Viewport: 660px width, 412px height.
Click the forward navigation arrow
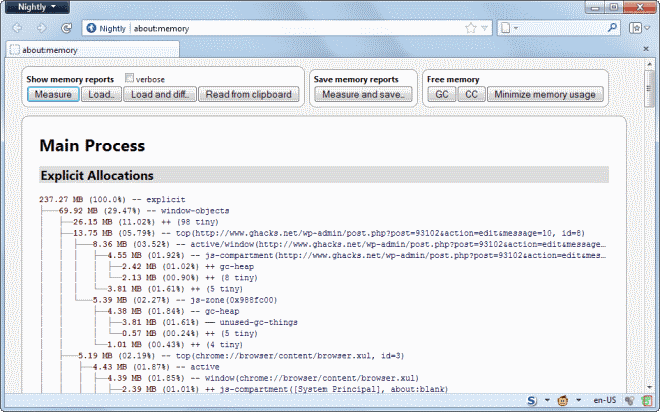click(41, 27)
